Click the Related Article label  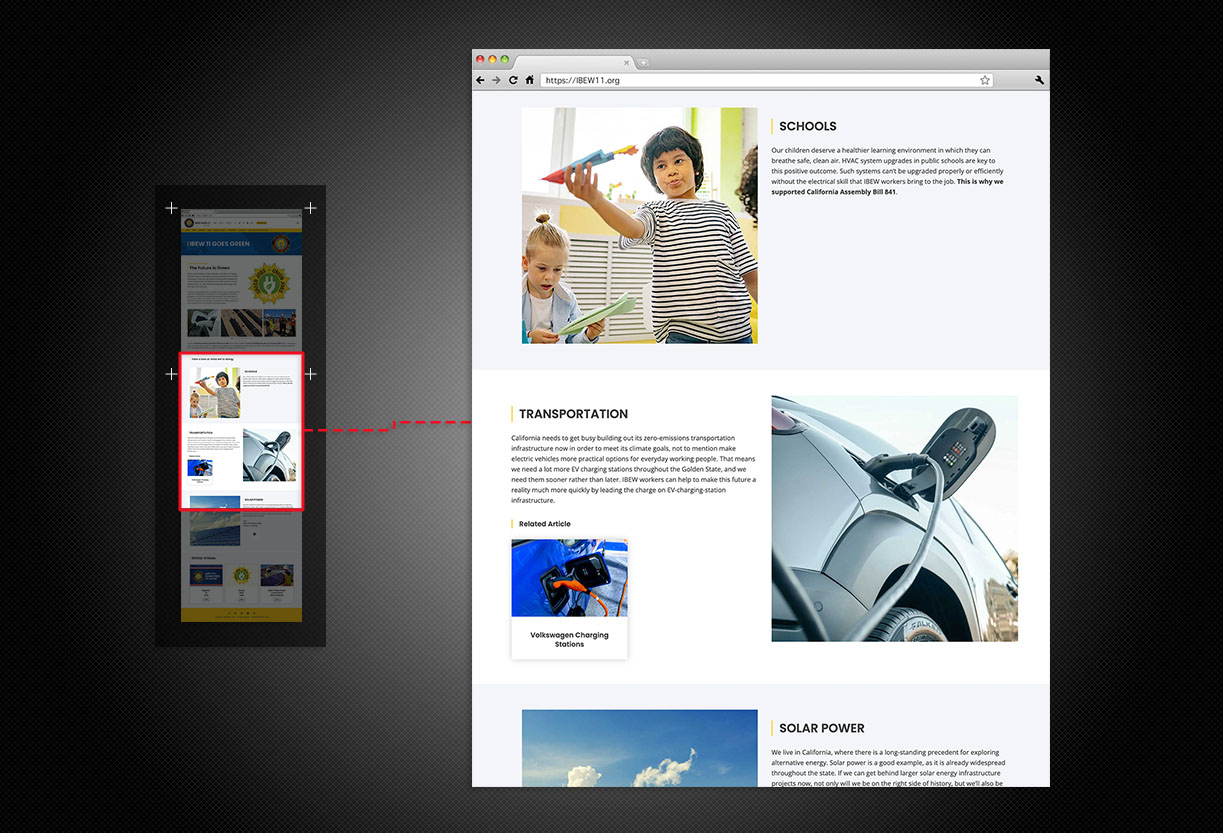(x=544, y=524)
